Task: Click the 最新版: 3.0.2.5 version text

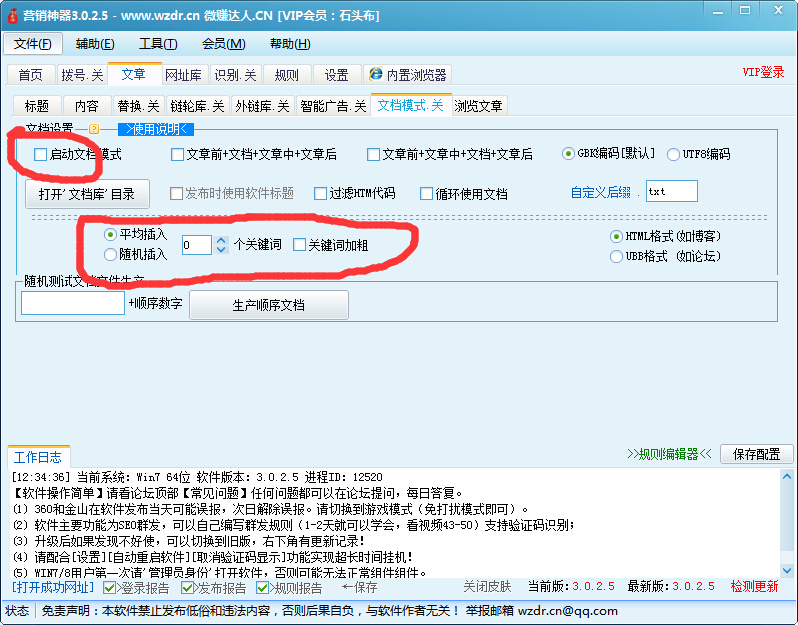Action: coord(671,586)
